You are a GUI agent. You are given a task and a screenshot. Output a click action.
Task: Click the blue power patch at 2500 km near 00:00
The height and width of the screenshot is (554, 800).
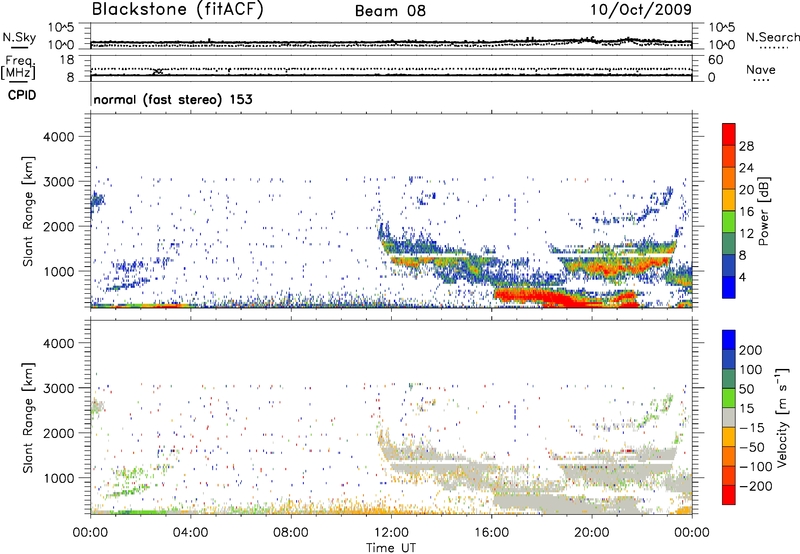click(97, 201)
